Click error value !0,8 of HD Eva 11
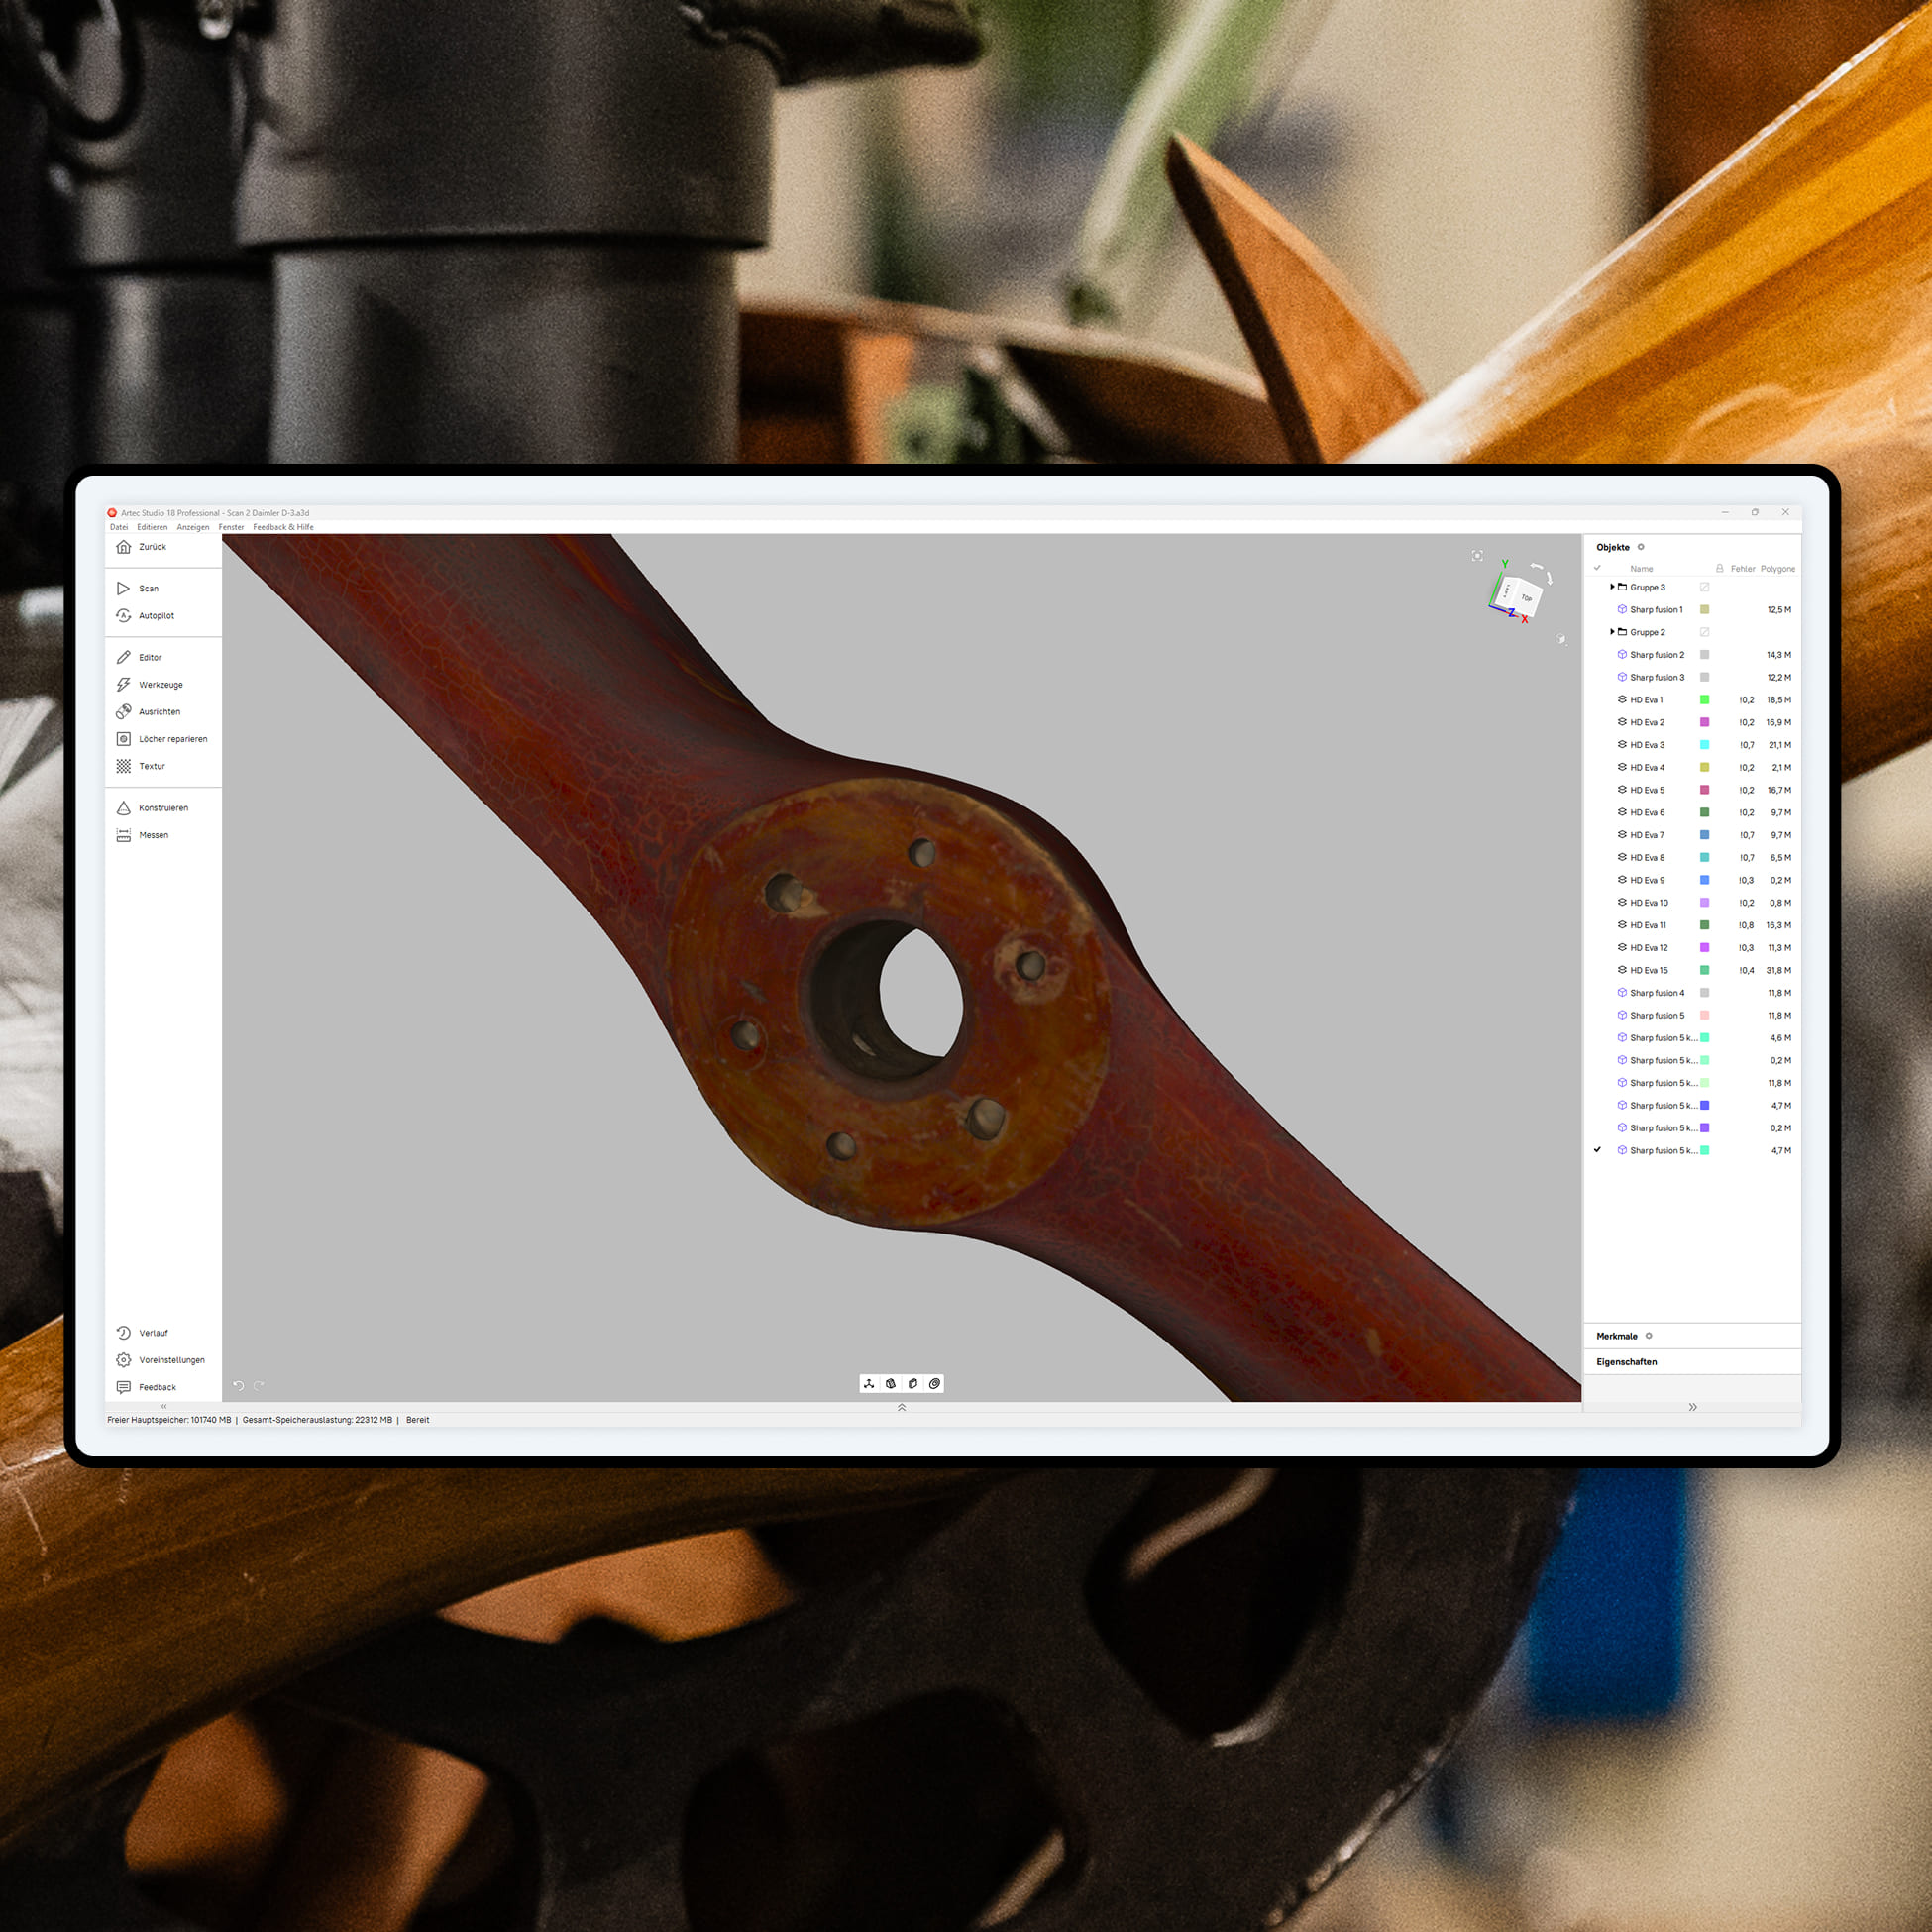Screen dimensions: 1932x1932 [x=1746, y=925]
